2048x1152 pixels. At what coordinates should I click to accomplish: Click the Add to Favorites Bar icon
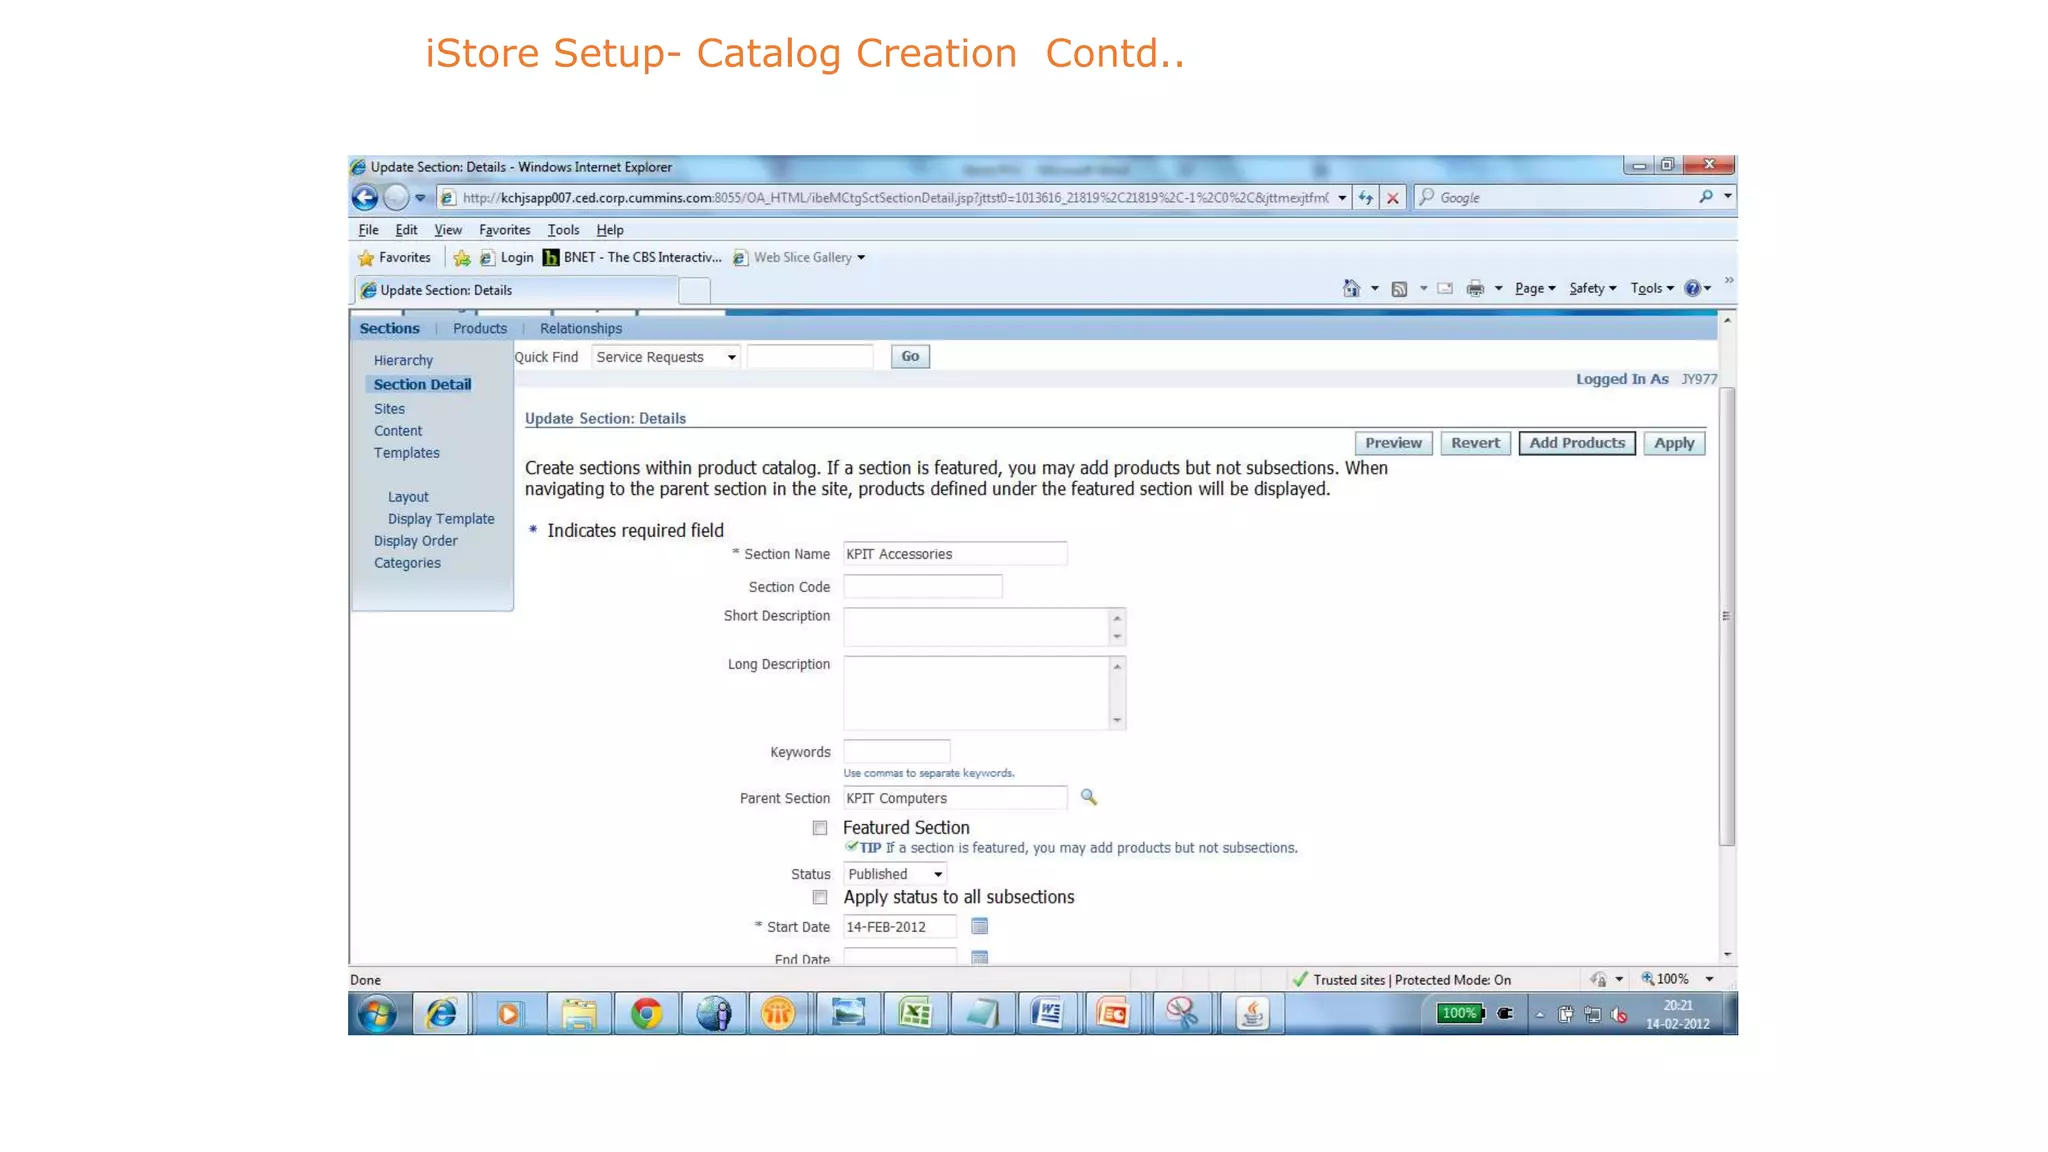461,258
